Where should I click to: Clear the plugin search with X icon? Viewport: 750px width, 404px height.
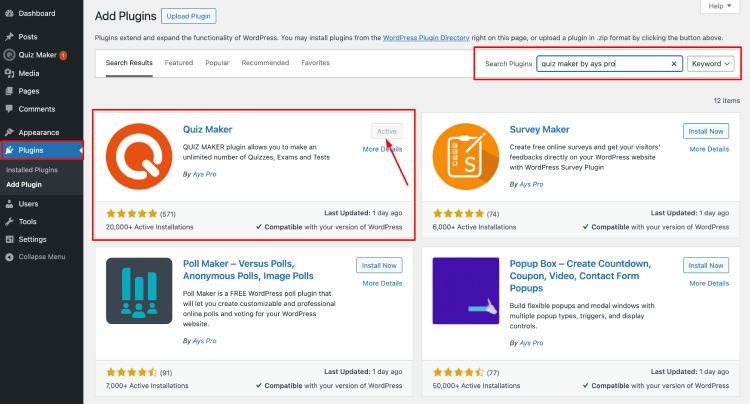coord(673,64)
